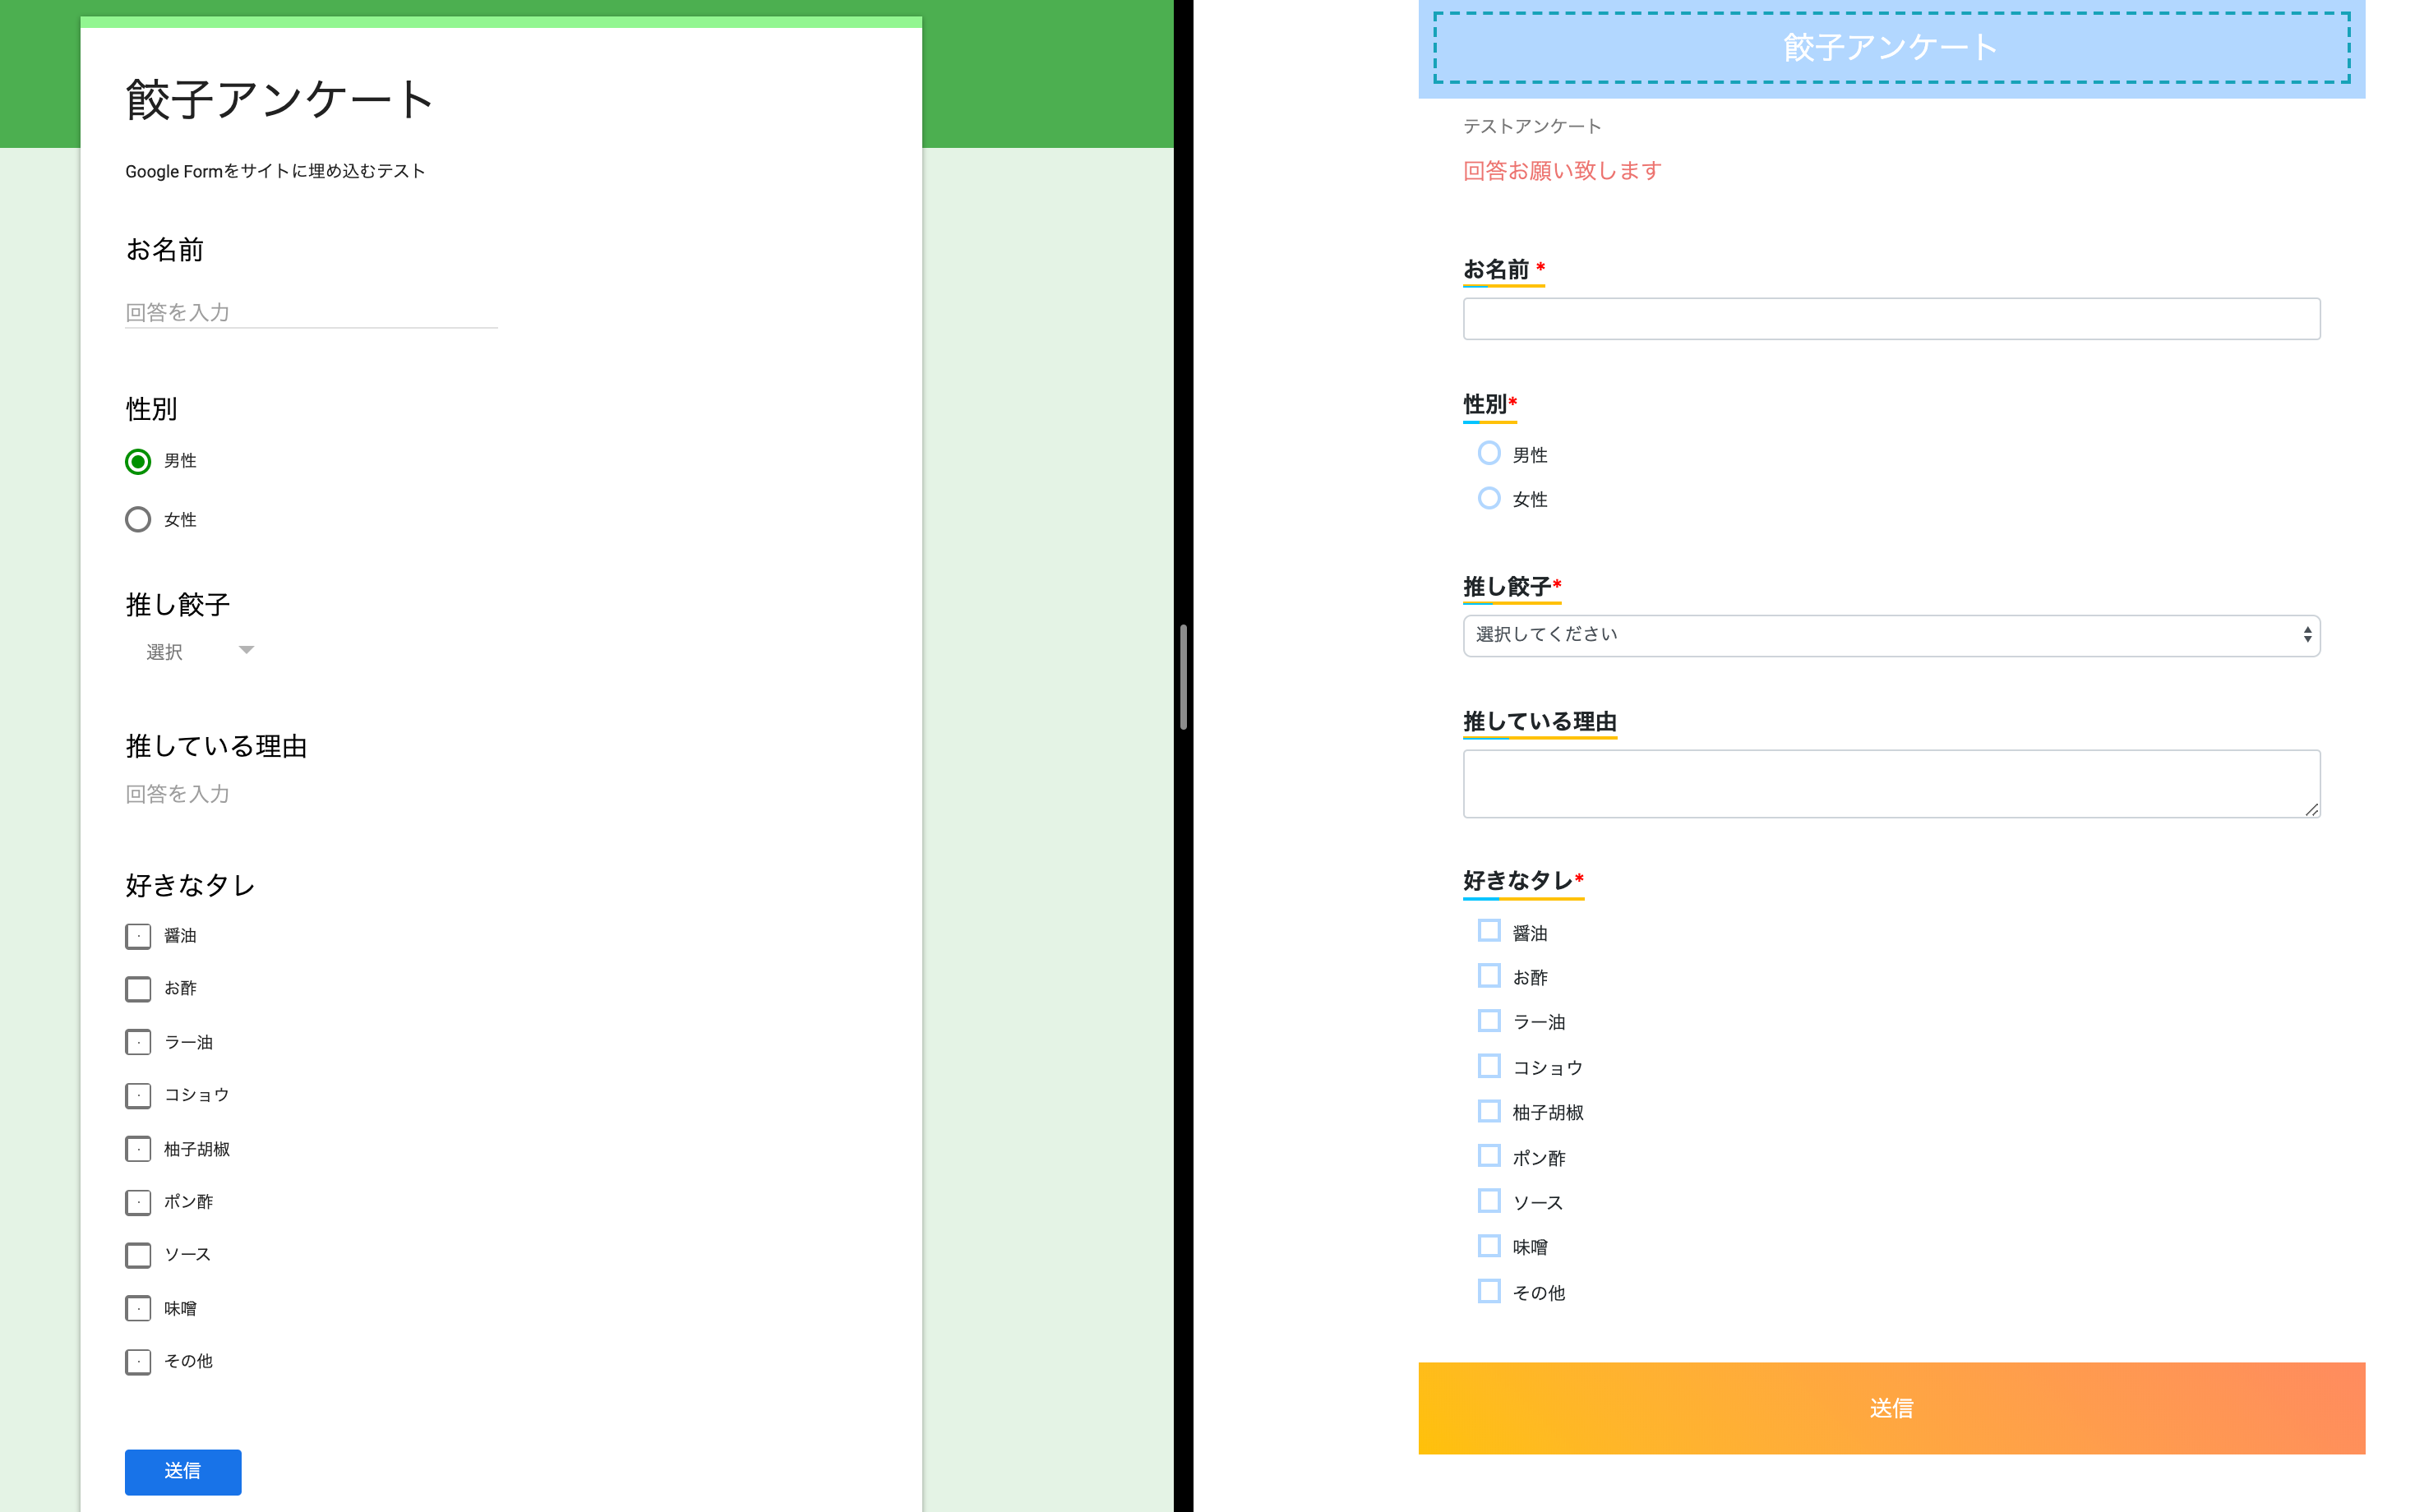2415x1512 pixels.
Task: Focus the 回答を入力 field under お名前
Action: pos(310,313)
